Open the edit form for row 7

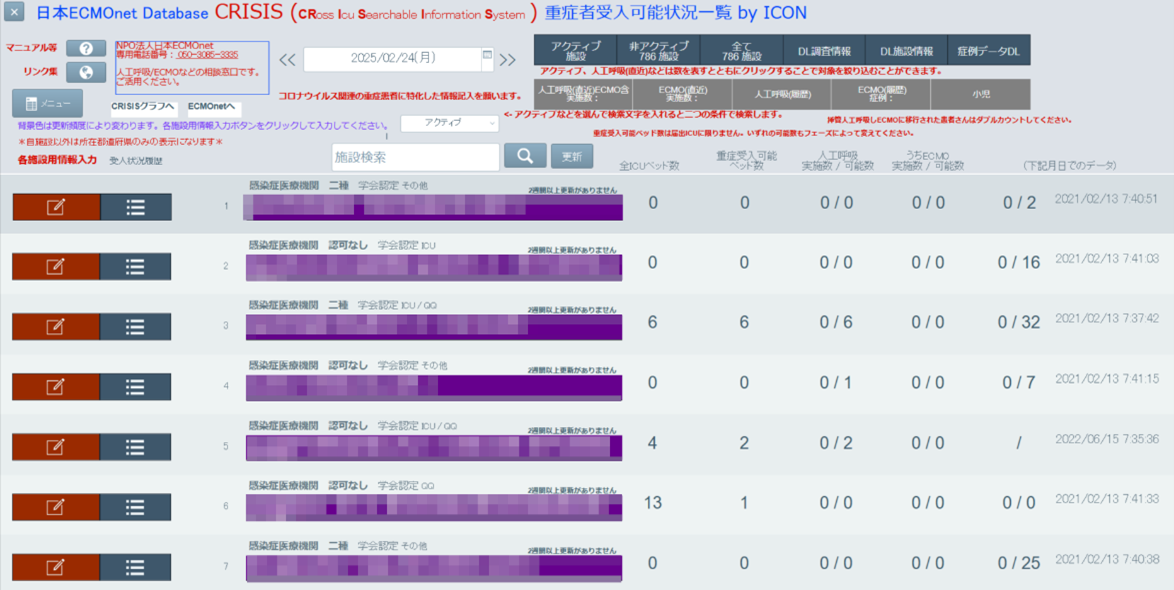[x=56, y=567]
